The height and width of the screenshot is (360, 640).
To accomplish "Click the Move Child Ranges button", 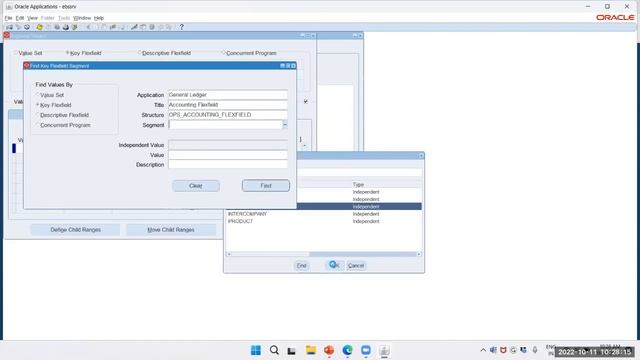I will 171,230.
